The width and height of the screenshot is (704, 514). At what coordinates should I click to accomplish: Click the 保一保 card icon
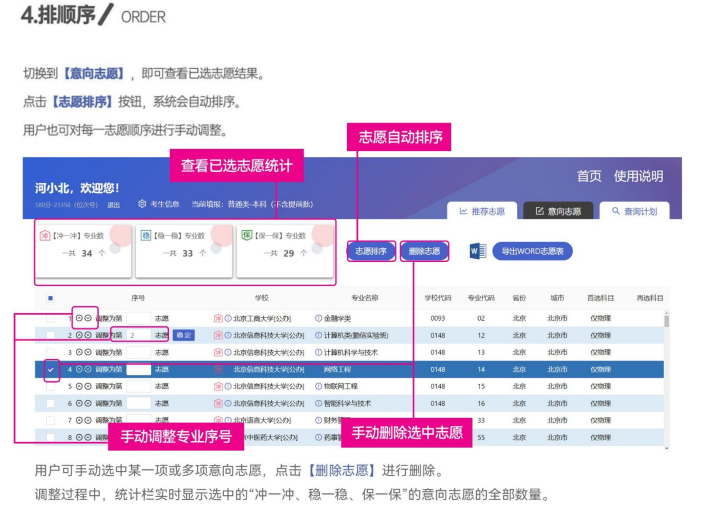coord(246,236)
